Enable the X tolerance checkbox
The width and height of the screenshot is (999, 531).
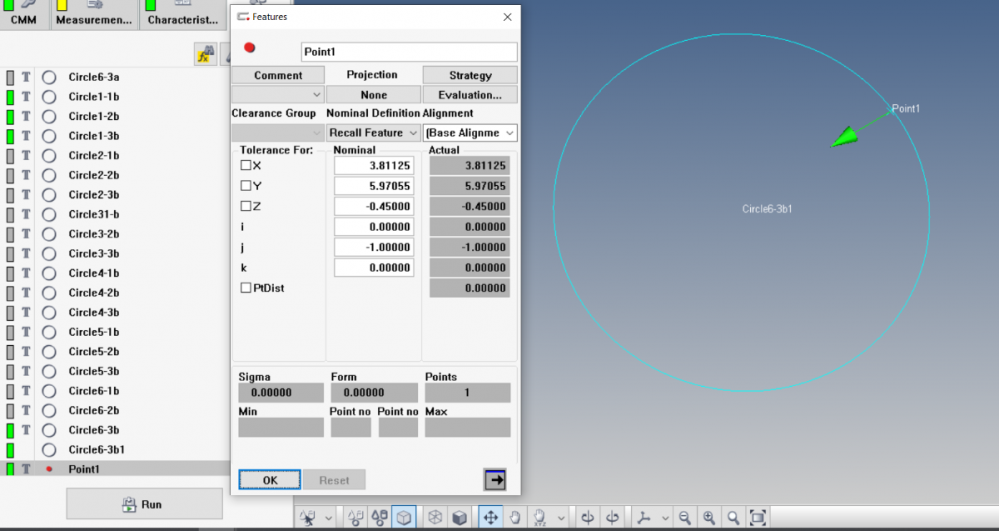(246, 165)
